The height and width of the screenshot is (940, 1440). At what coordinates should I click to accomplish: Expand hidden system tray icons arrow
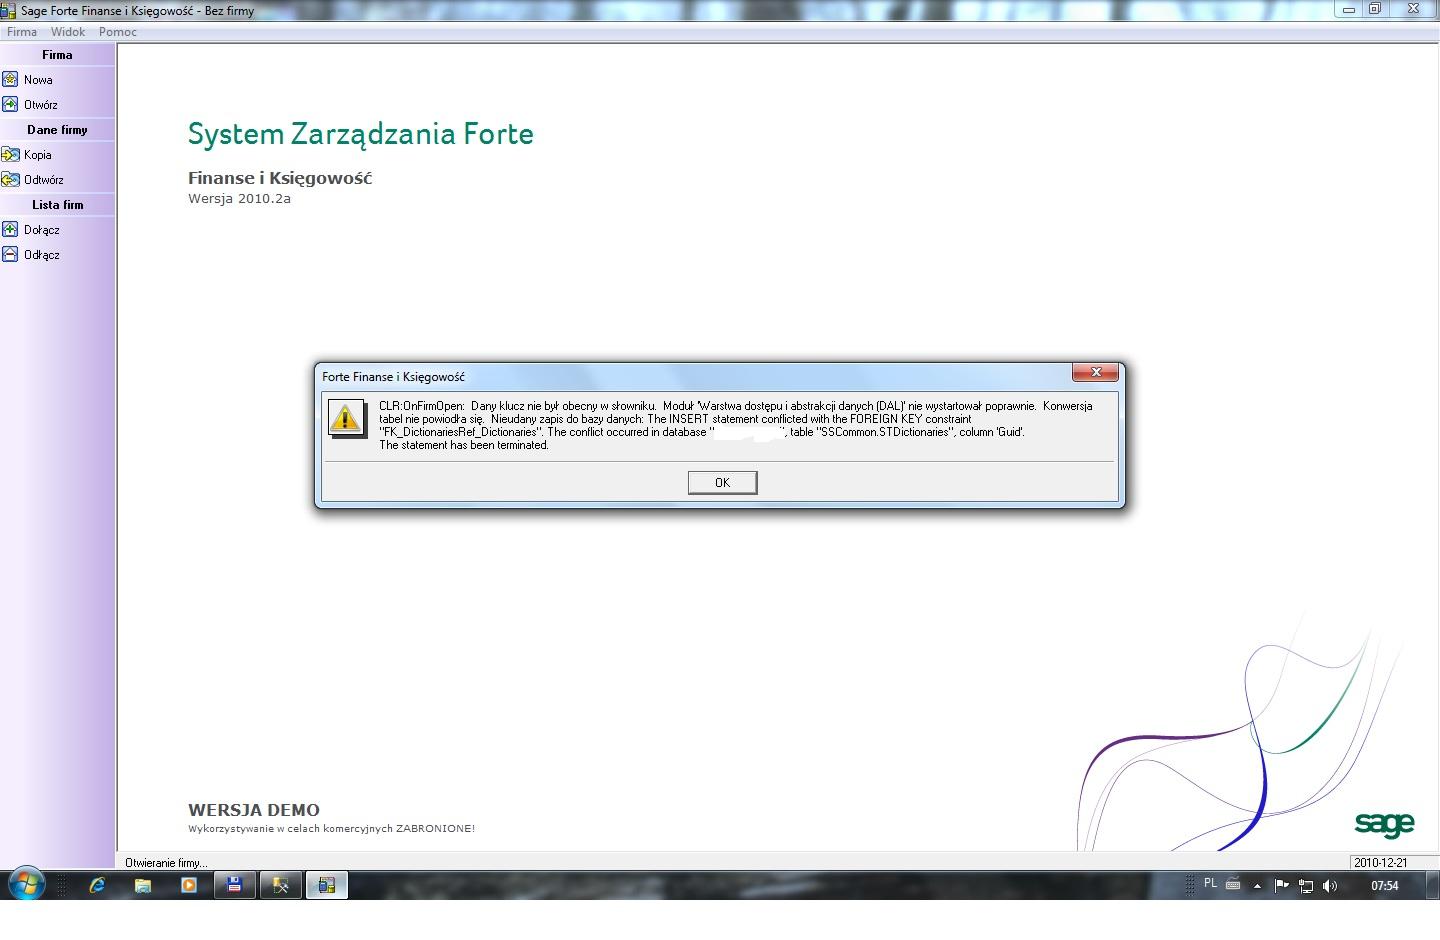tap(1257, 885)
